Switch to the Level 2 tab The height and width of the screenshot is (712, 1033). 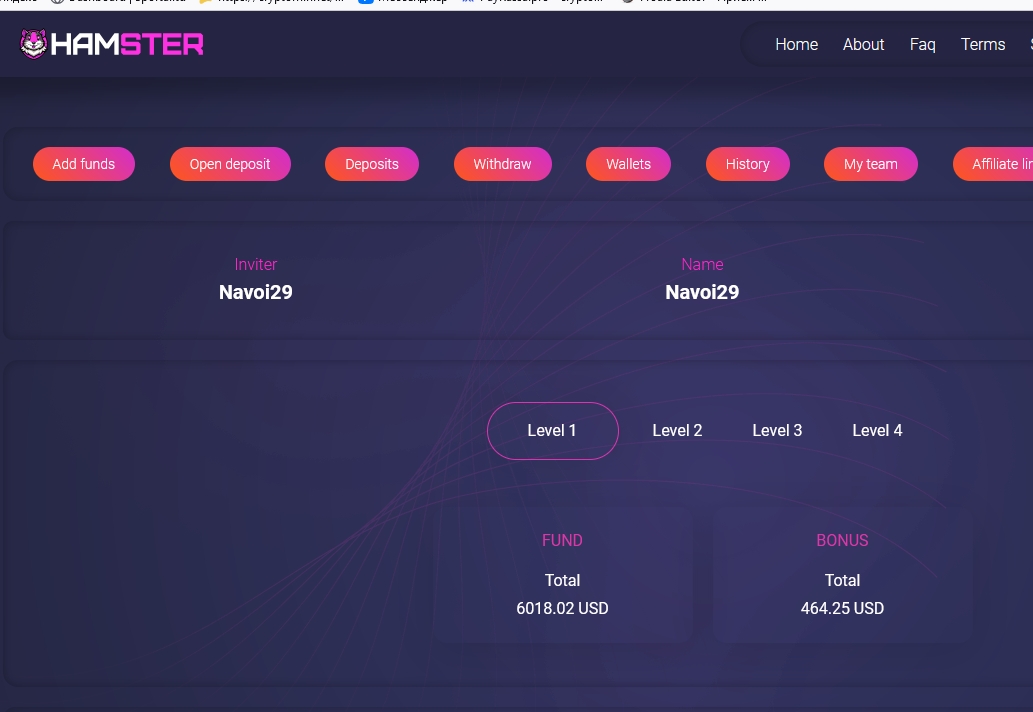click(677, 431)
